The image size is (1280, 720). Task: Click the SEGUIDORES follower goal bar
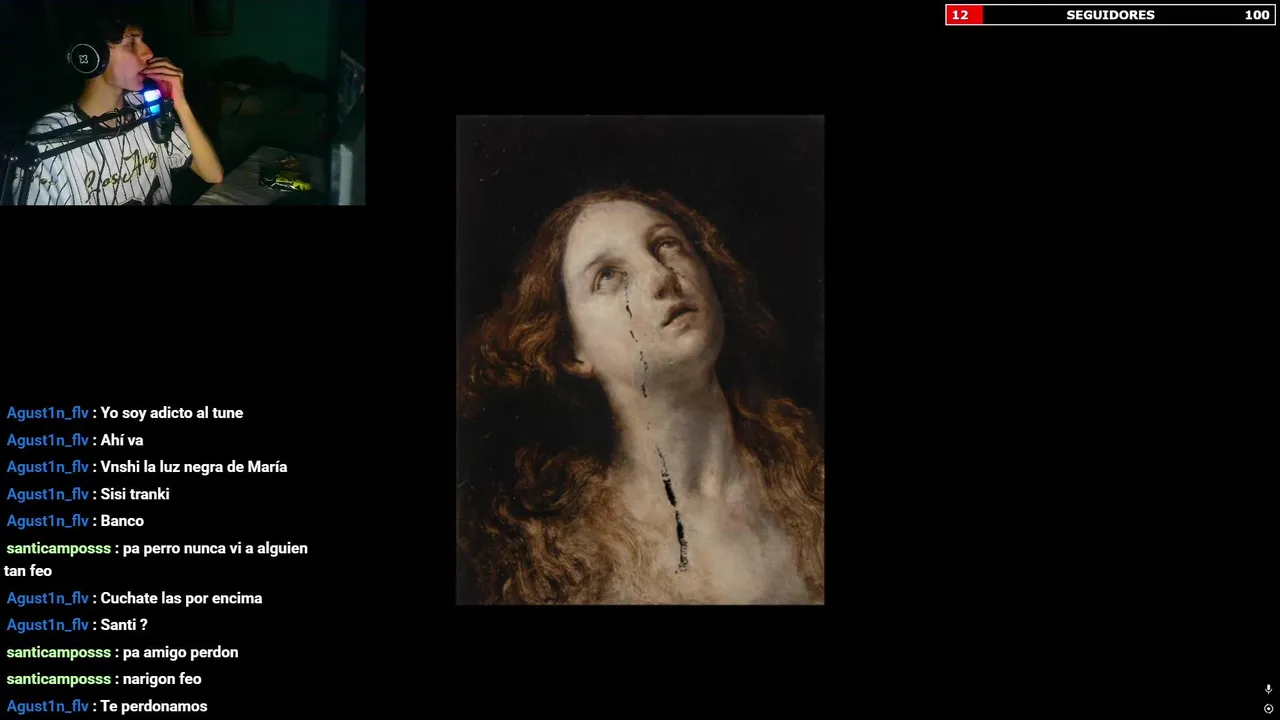(x=1110, y=15)
